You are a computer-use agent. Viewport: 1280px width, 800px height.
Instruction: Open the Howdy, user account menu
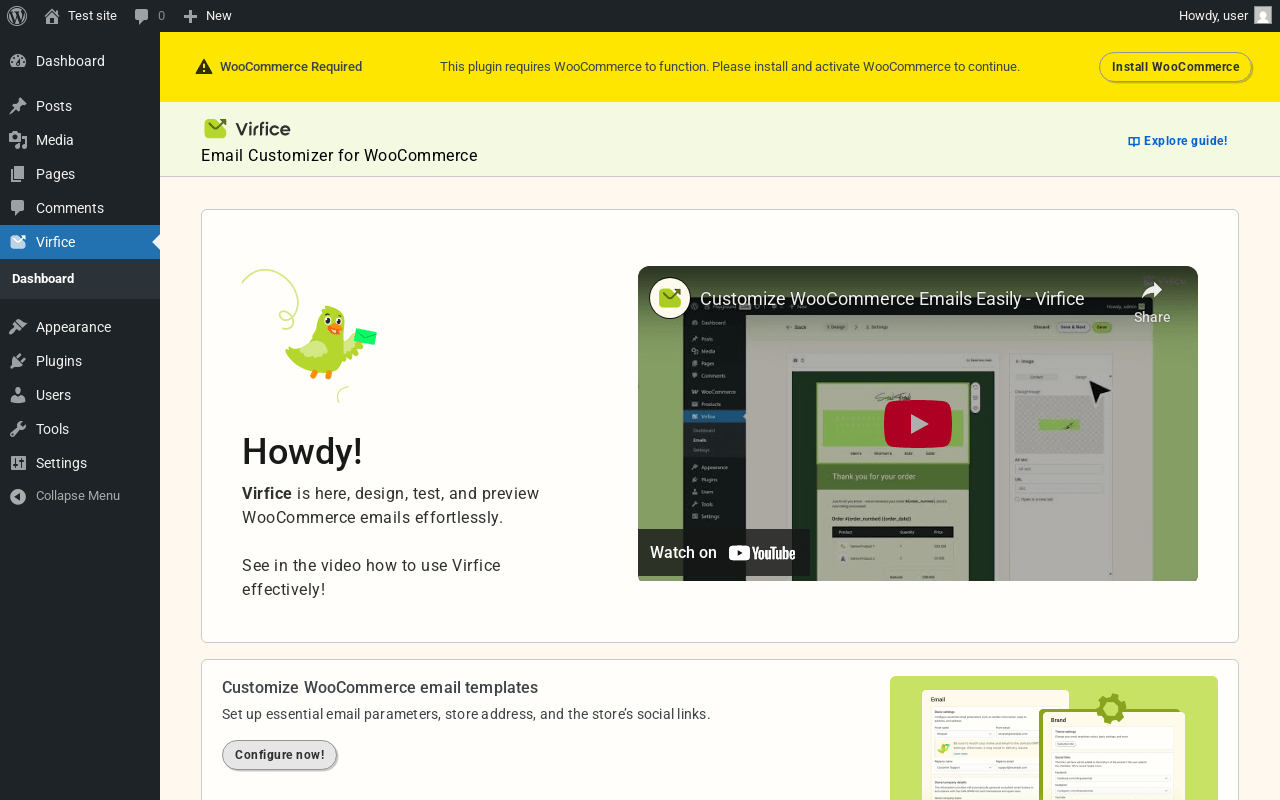[1213, 15]
